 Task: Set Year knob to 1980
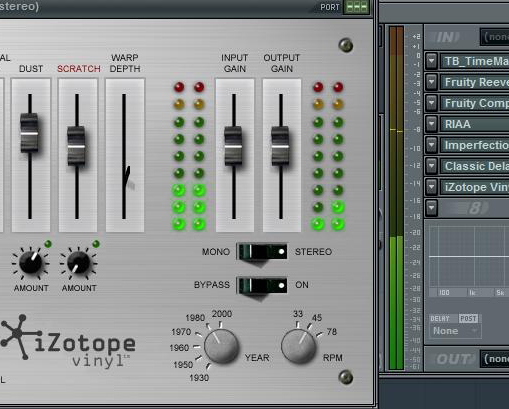[195, 318]
